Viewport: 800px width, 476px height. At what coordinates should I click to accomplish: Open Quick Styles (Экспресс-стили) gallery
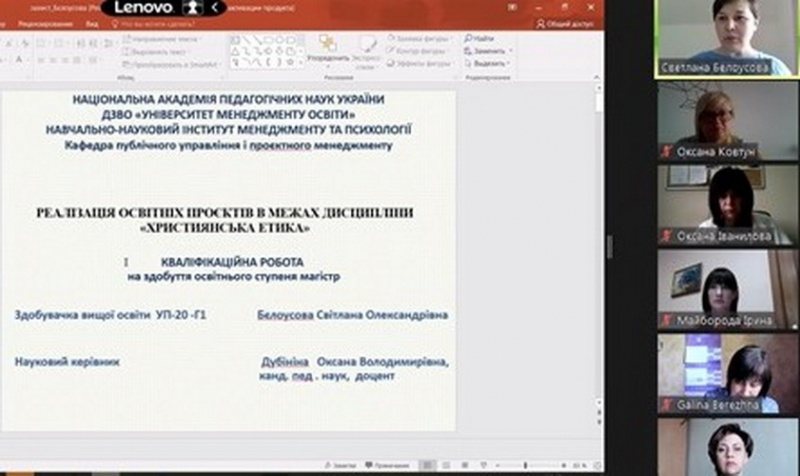coord(365,52)
